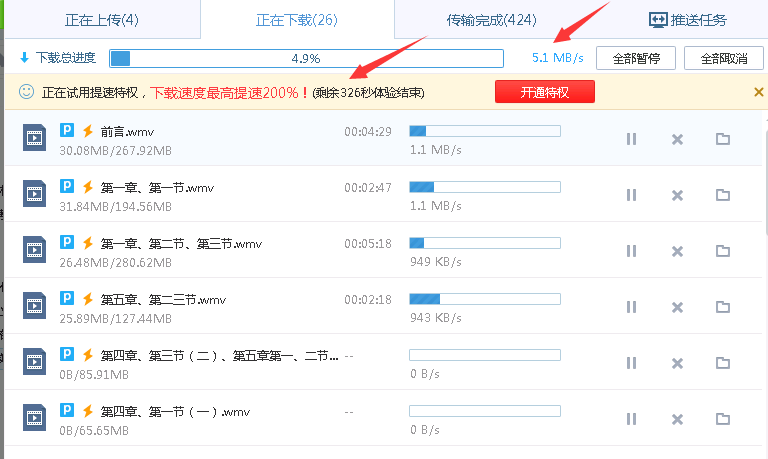Screen dimensions: 768x459
Task: Pause 第一章、第一节.wmv download
Action: pyautogui.click(x=631, y=195)
